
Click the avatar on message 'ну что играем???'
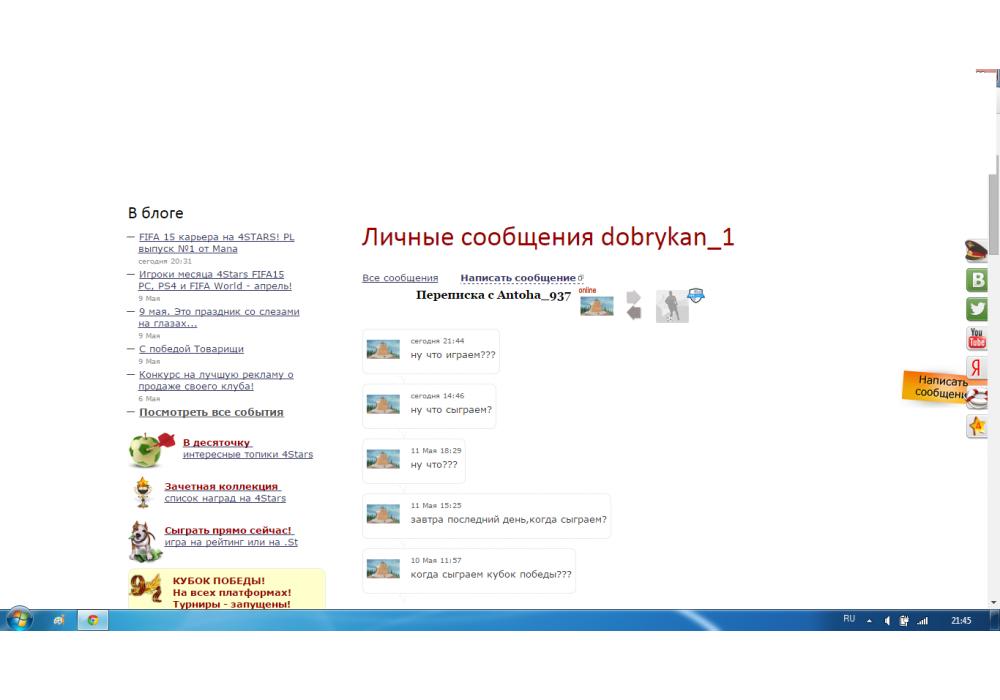pyautogui.click(x=383, y=349)
